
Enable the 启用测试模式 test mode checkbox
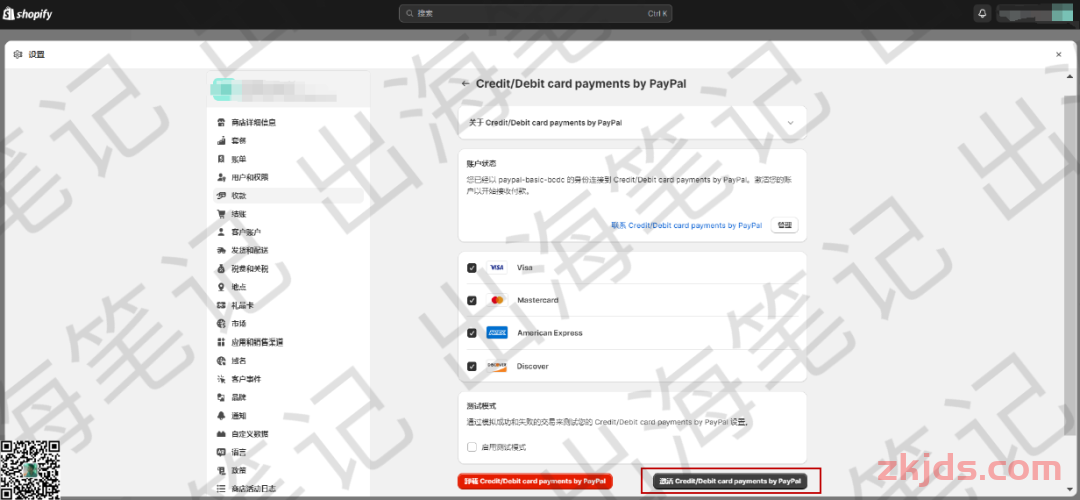[472, 447]
